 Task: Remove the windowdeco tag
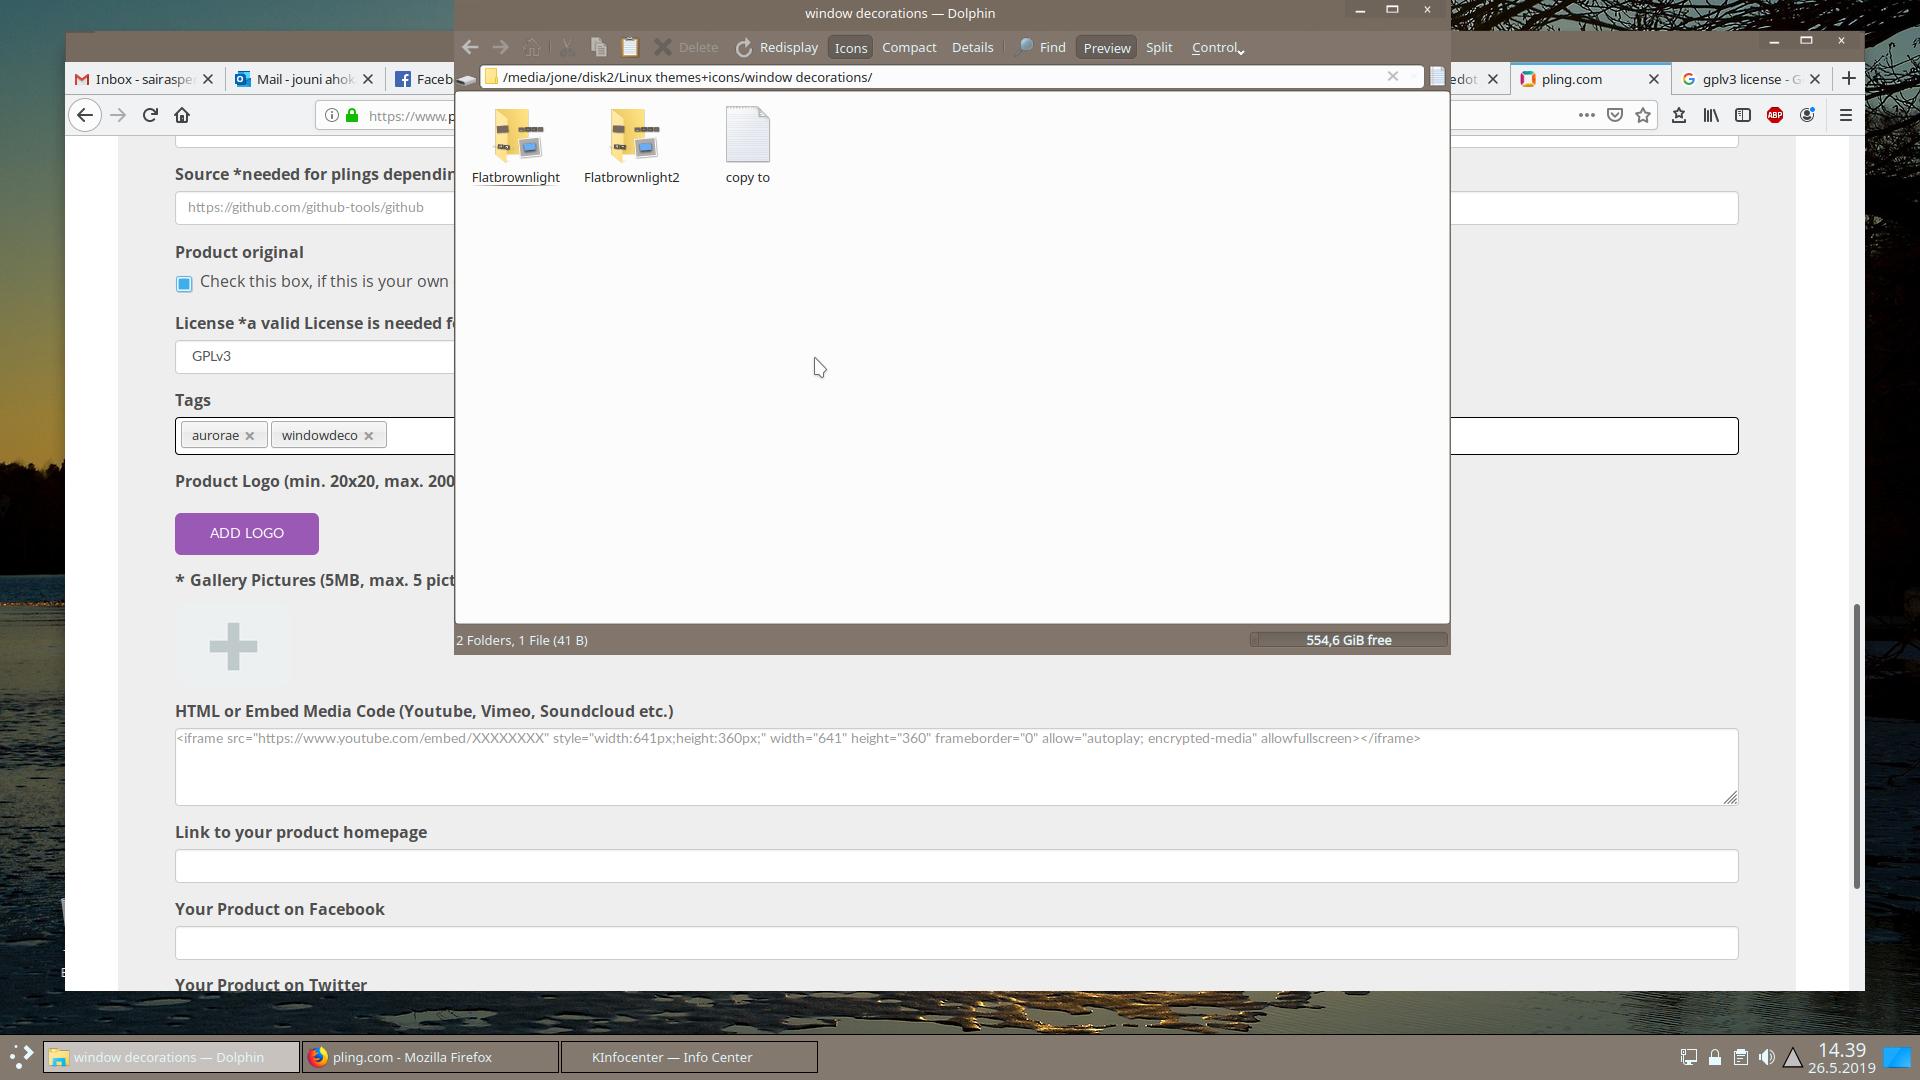tap(368, 435)
